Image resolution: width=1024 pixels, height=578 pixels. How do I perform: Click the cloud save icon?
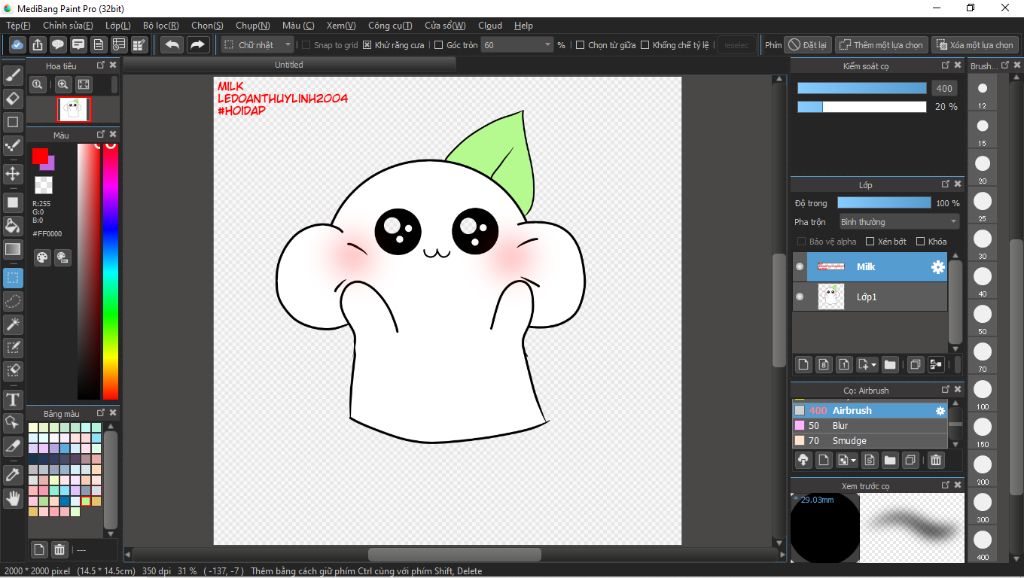[17, 44]
